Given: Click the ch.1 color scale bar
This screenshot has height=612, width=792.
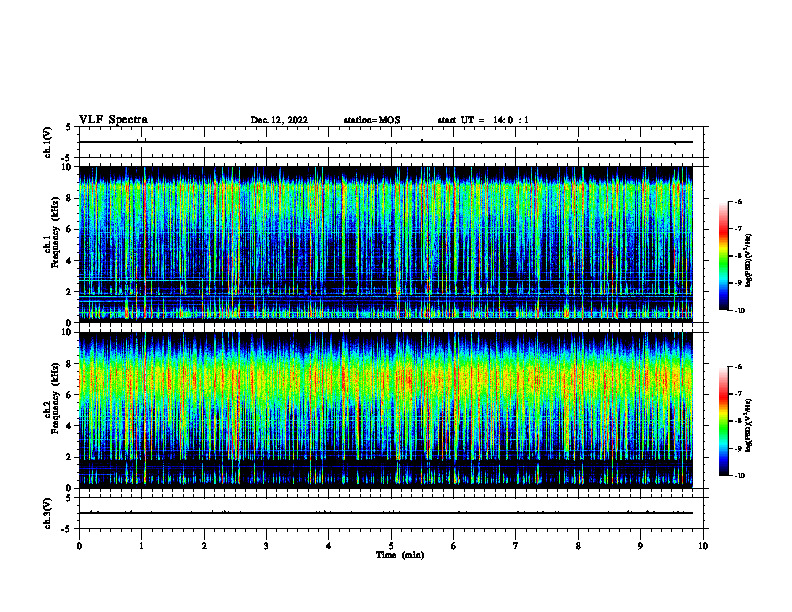Looking at the screenshot, I should (x=723, y=256).
